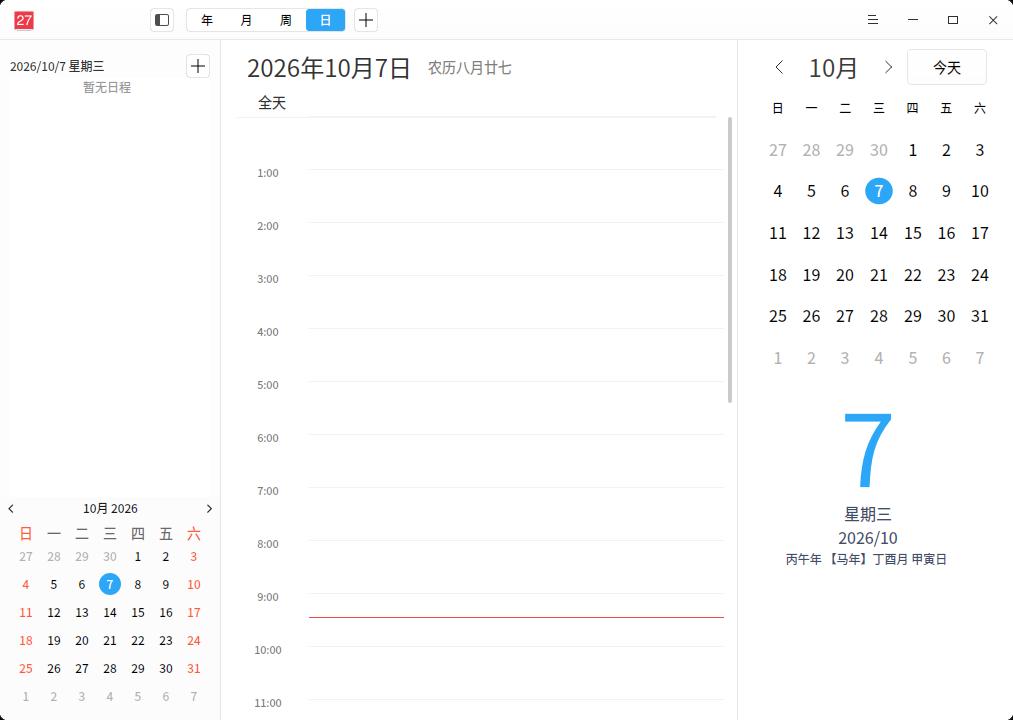Previous month arrow in sidebar mini calendar
Viewport: 1013px width, 720px height.
click(11, 509)
